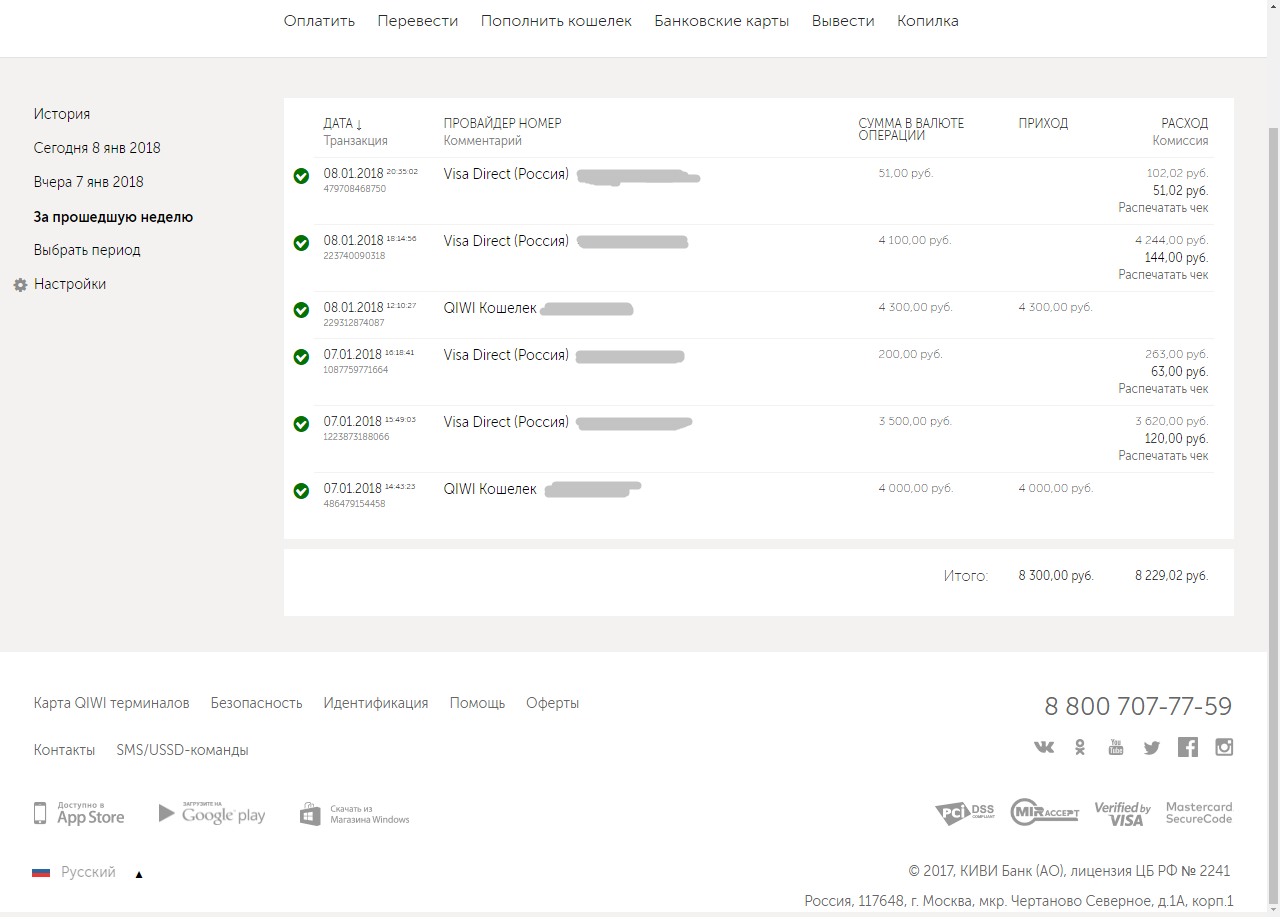1282x917 pixels.
Task: Click the Русский language label
Action: [88, 873]
